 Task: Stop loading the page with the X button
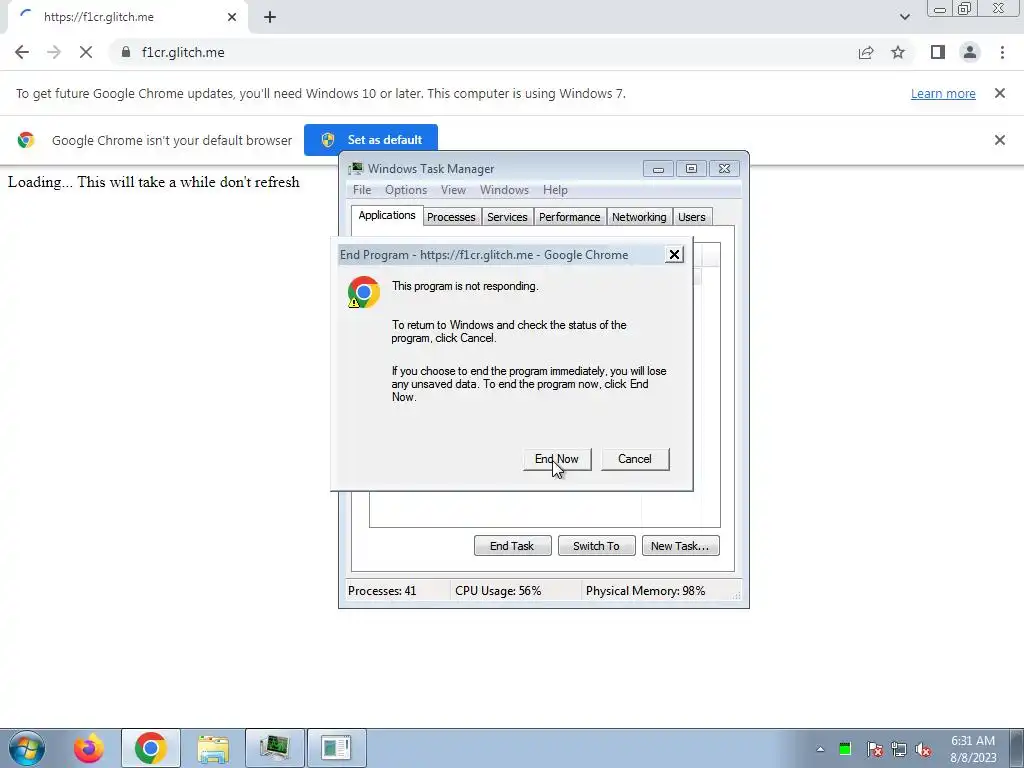click(x=86, y=52)
